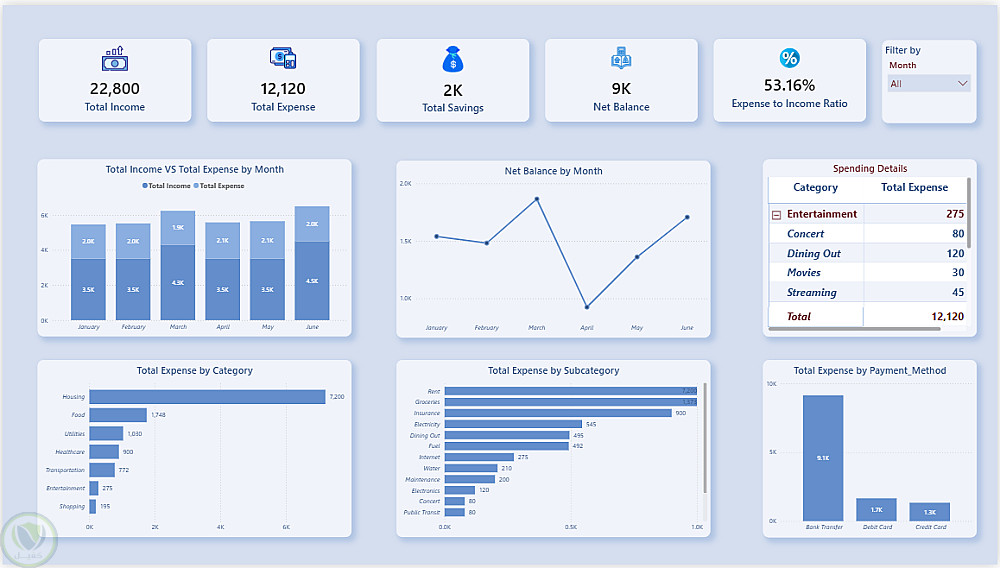Select the Insurance bar in subcategory chart
This screenshot has height=568, width=1000.
coord(558,413)
